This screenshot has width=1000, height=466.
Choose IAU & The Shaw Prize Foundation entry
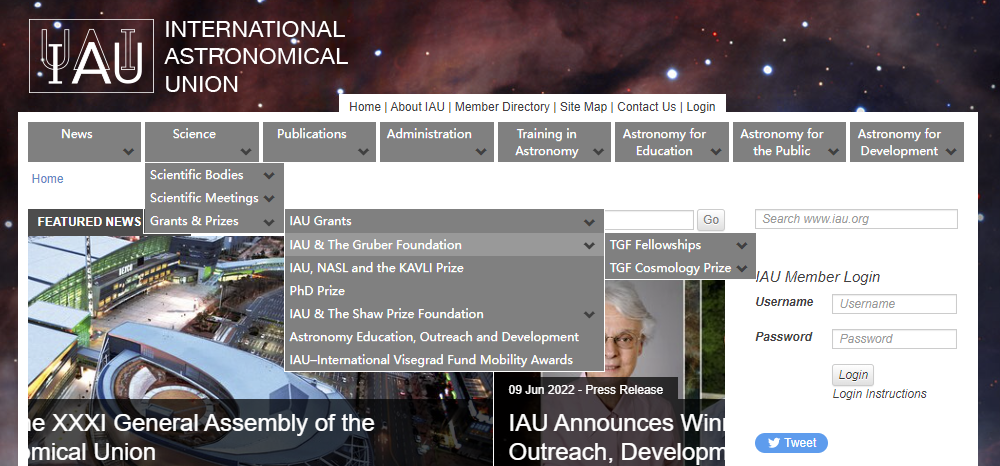coord(444,313)
